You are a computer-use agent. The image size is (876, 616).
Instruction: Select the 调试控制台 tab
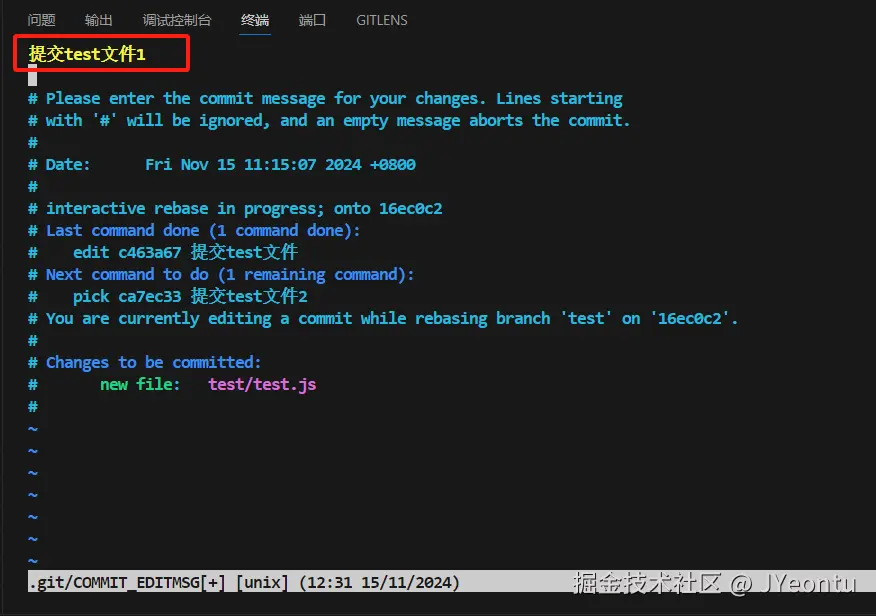tap(177, 20)
